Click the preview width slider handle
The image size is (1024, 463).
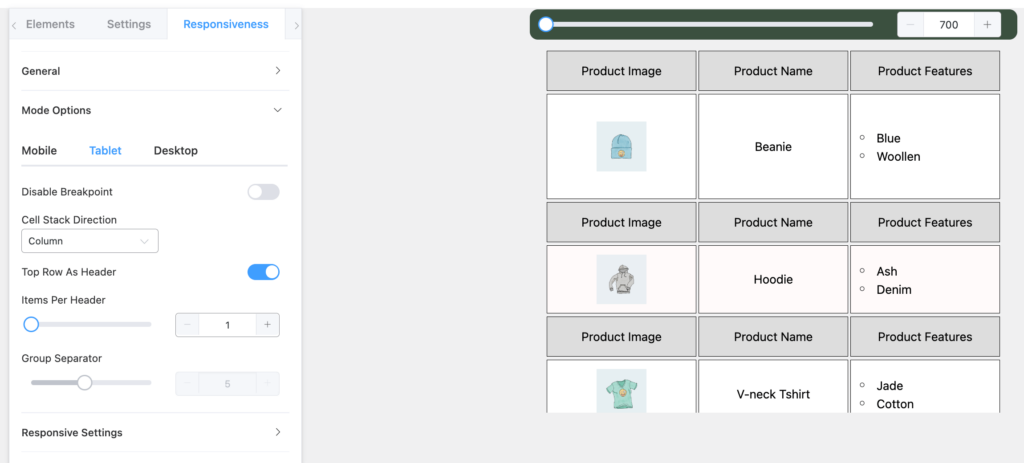coord(546,25)
